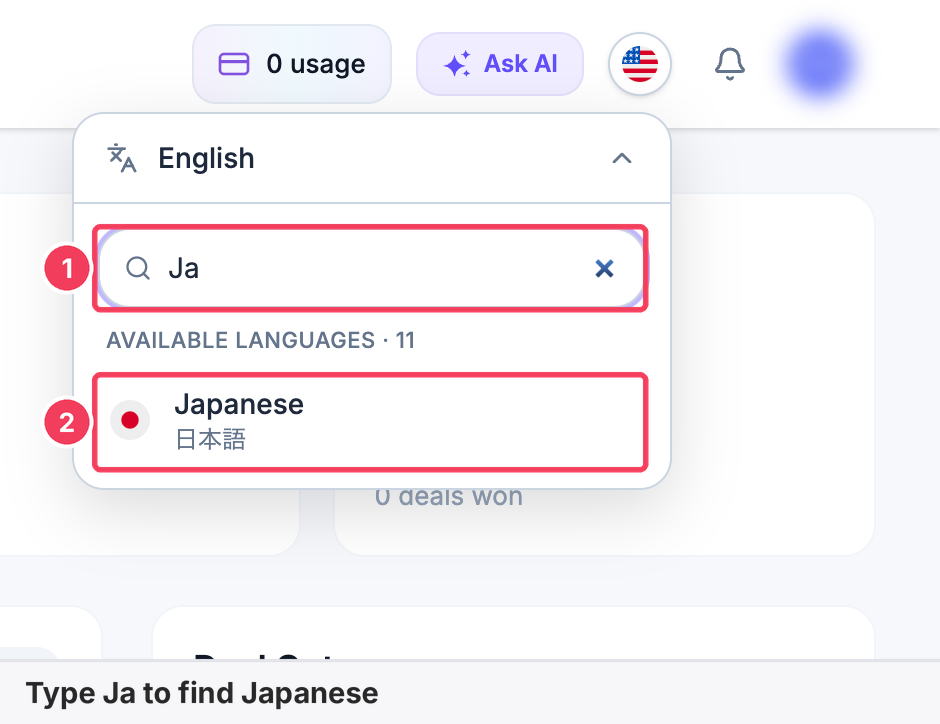The image size is (940, 724).
Task: Collapse the English language dropdown chevron
Action: click(x=622, y=158)
